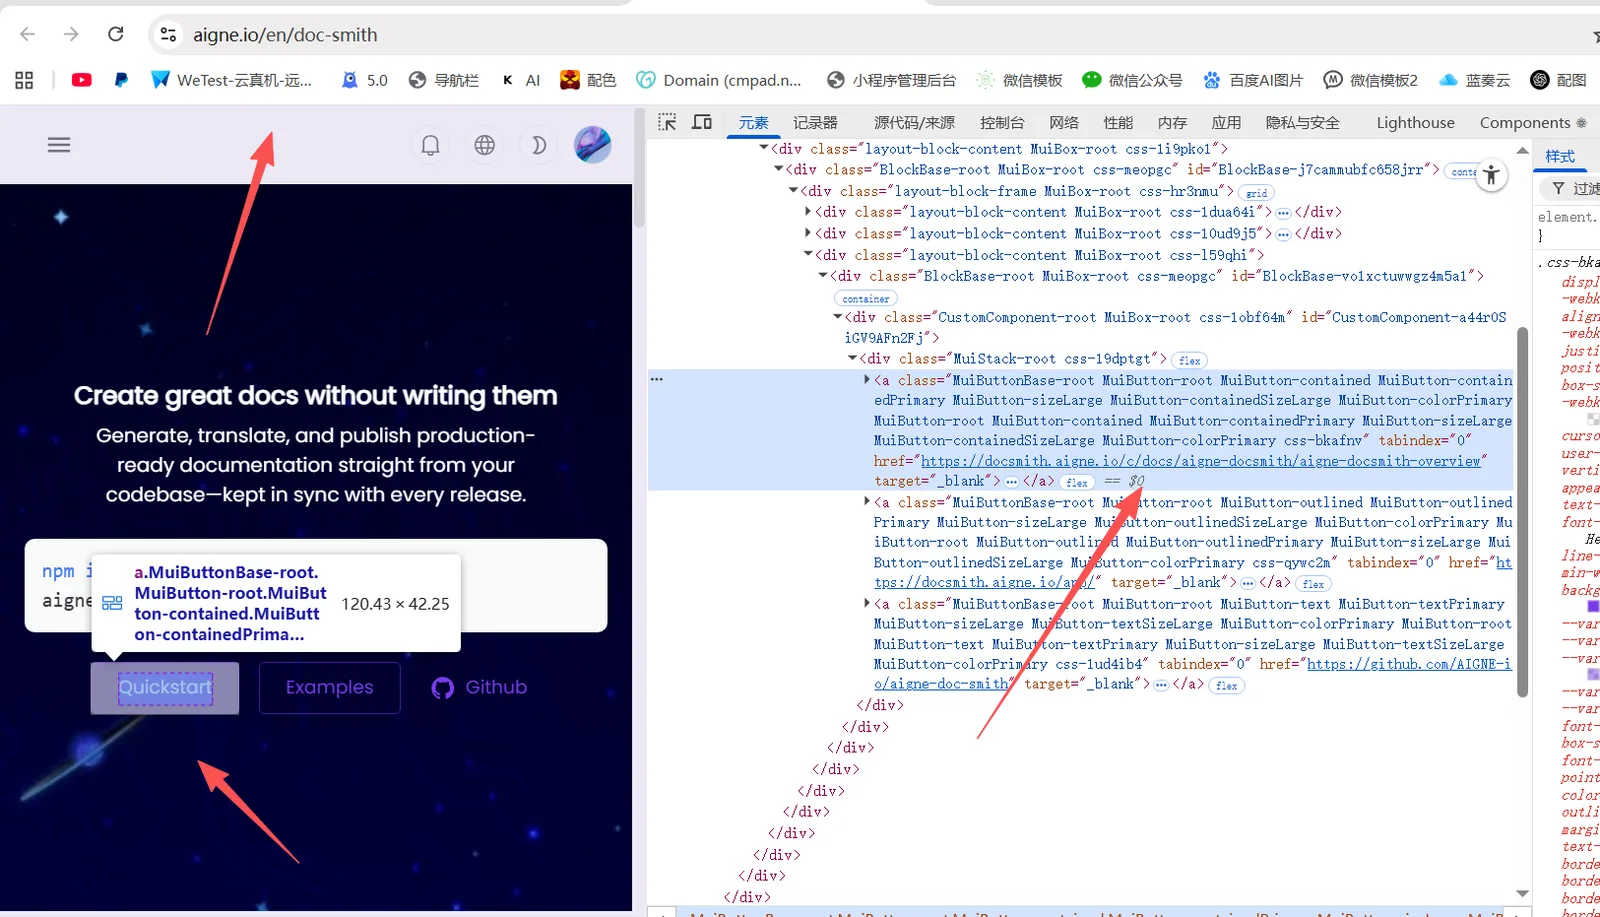Activate the DevTools inspect element picker icon

coord(667,122)
